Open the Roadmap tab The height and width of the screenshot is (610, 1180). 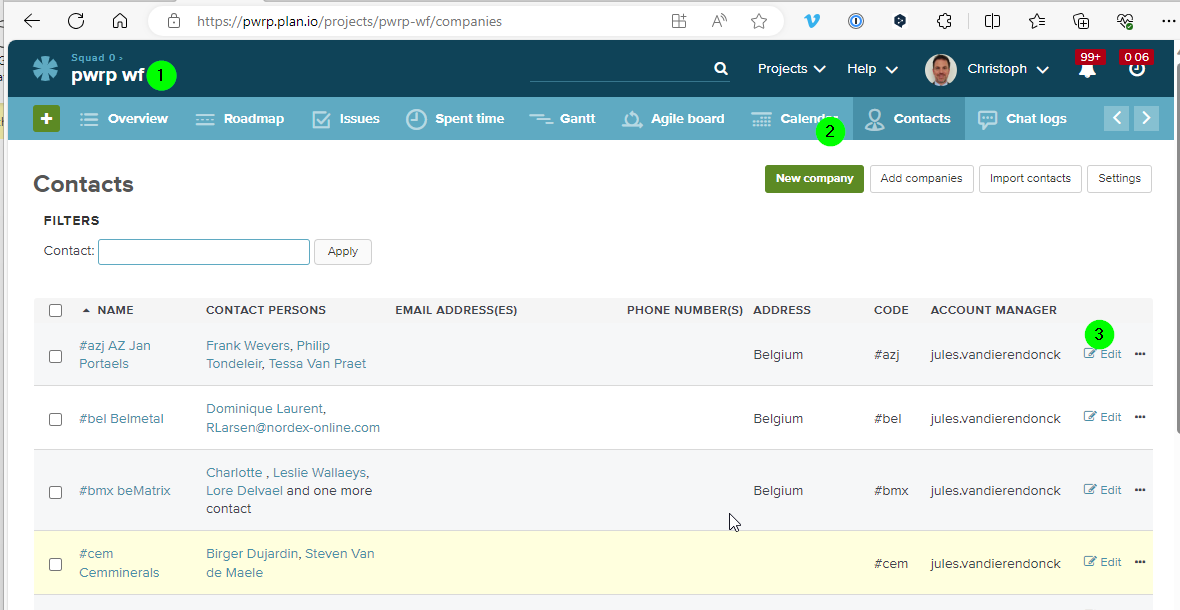click(240, 118)
